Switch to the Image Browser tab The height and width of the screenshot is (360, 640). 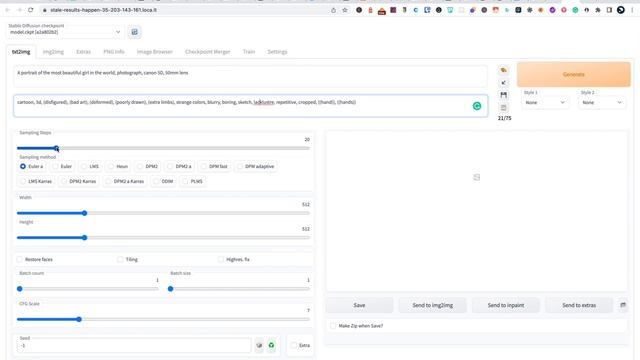click(154, 52)
